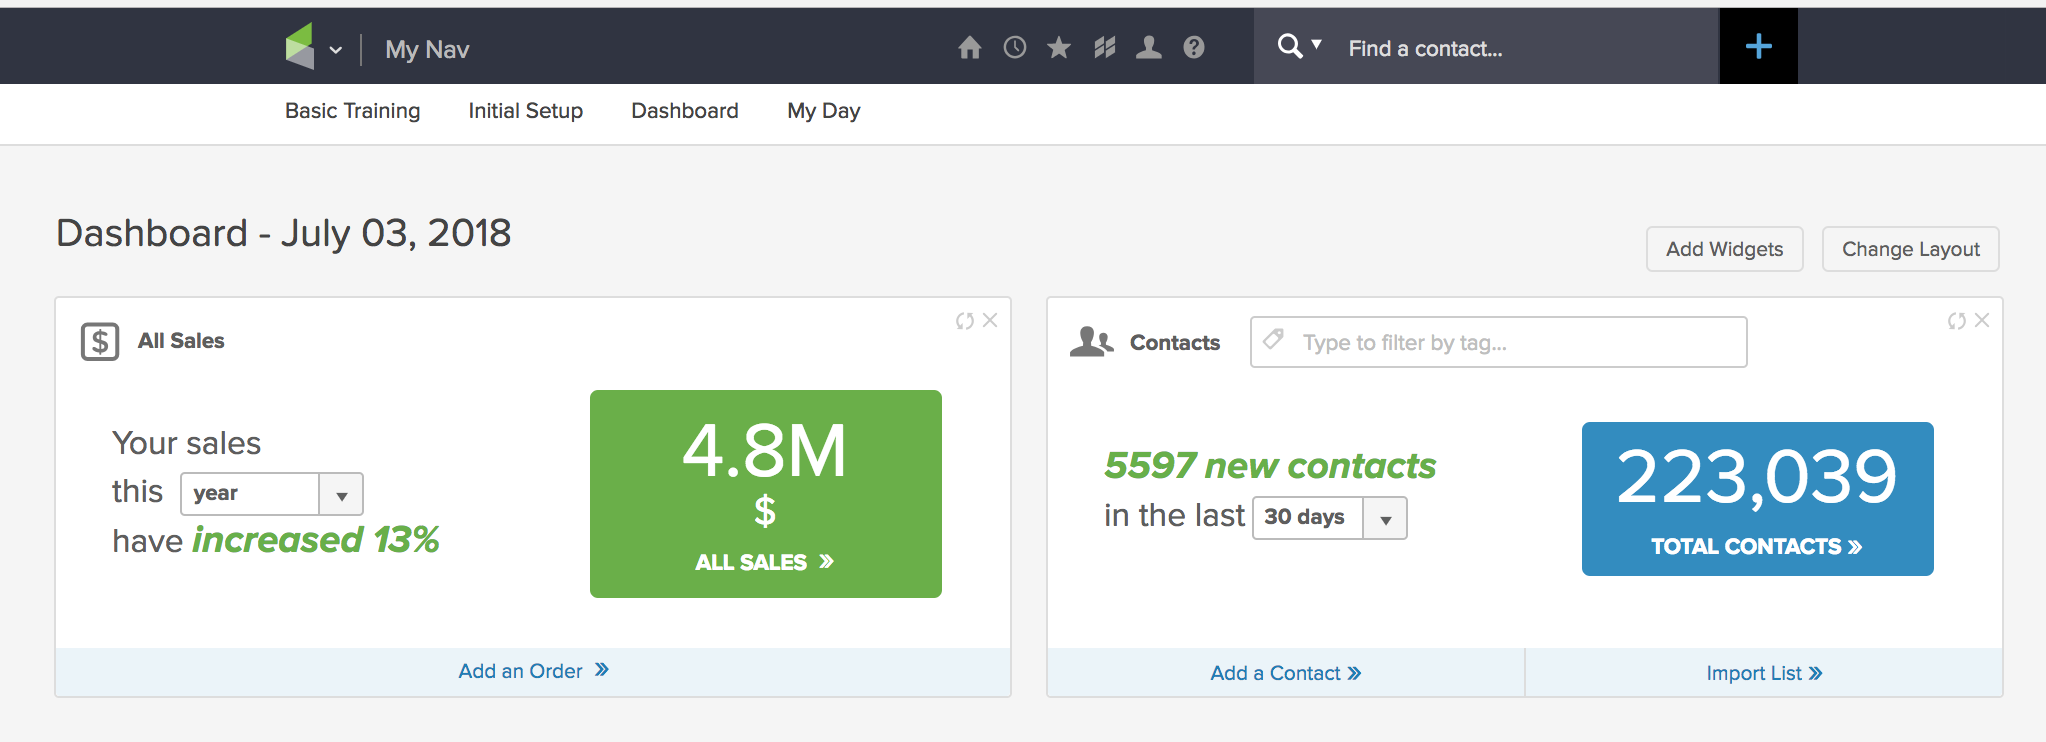Screen dimensions: 2046x742
Task: Click the All Sales dollar icon
Action: pos(100,341)
